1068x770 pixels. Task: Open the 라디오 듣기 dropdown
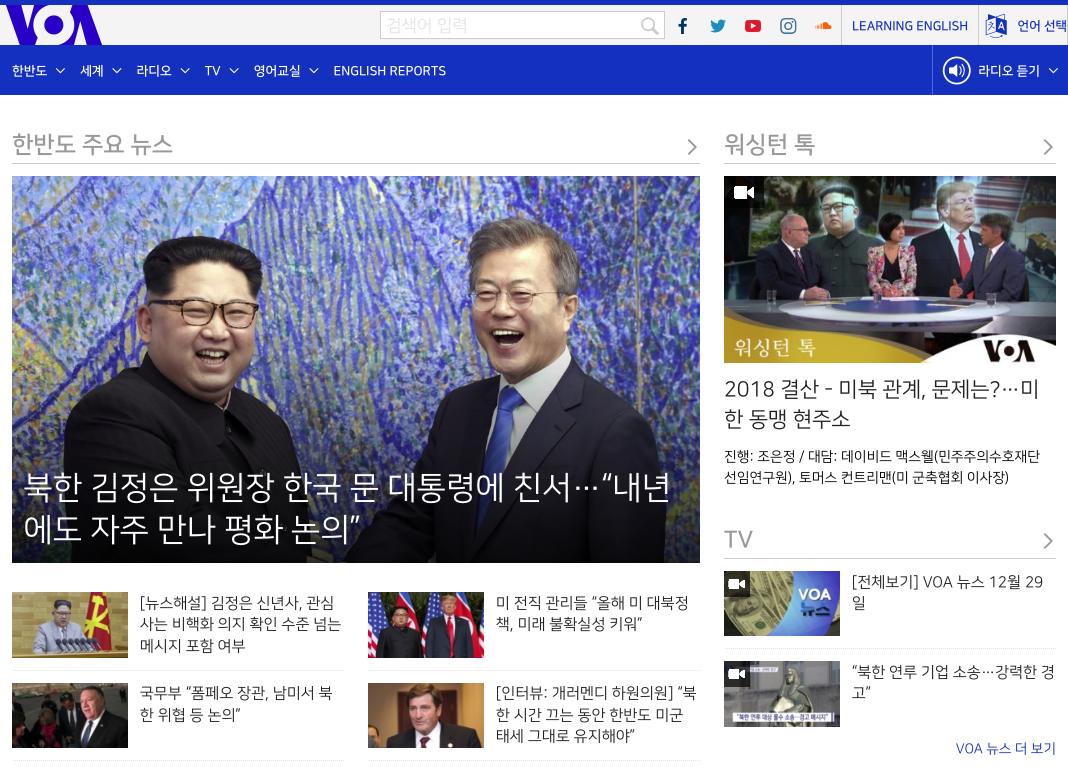(1018, 71)
